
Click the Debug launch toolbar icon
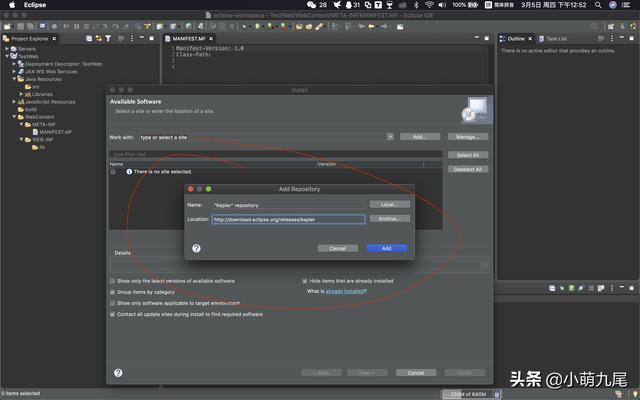click(x=245, y=27)
